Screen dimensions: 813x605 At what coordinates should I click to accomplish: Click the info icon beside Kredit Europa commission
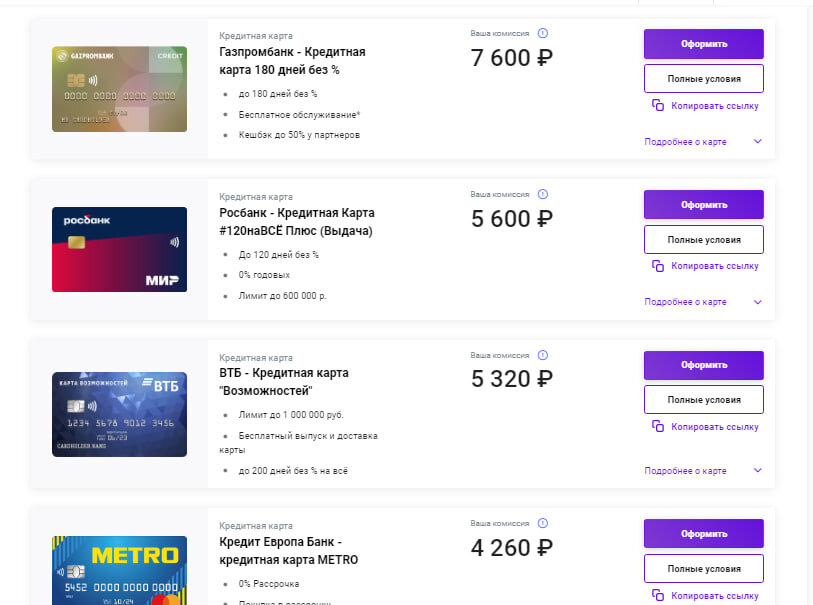coord(543,523)
